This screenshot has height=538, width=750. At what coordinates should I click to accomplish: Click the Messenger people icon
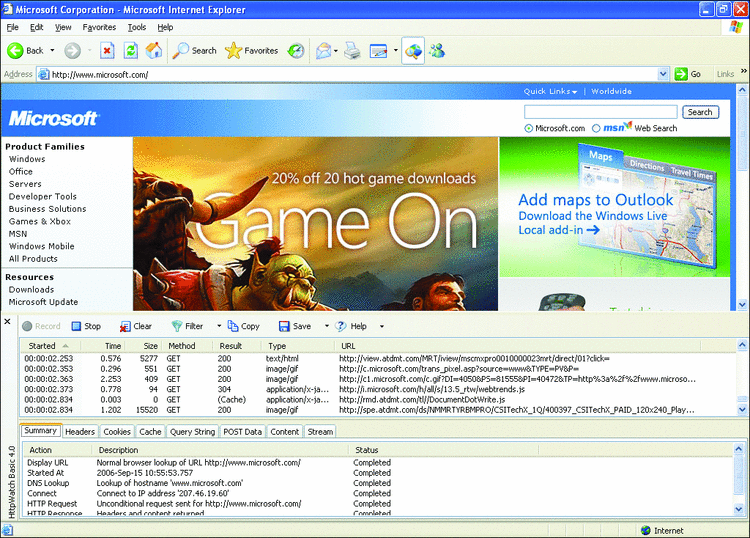pyautogui.click(x=437, y=51)
